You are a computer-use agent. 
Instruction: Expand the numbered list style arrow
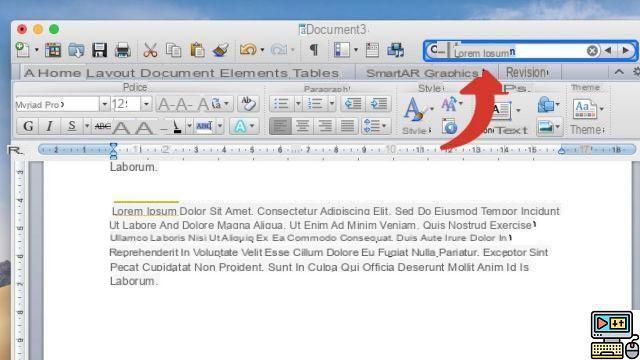point(332,104)
